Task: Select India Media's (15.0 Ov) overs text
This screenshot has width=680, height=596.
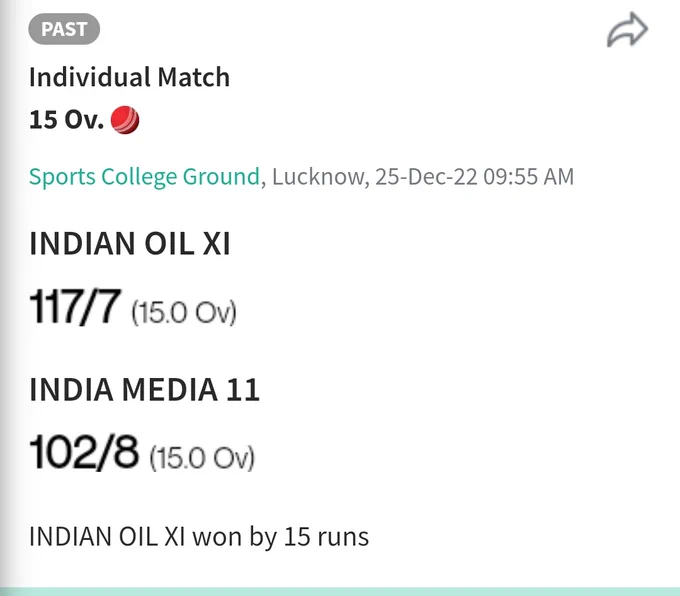Action: (202, 457)
